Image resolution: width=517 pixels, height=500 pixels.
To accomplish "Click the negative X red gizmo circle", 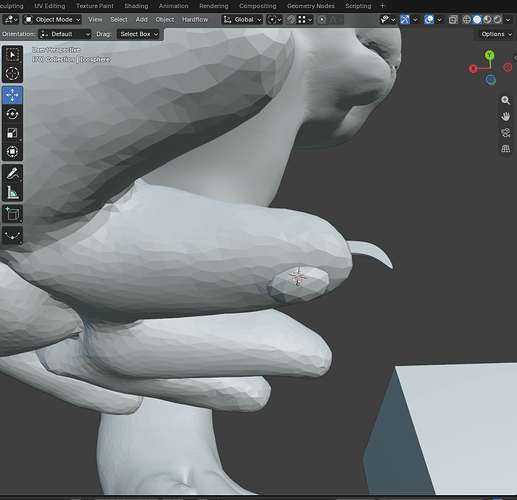I will [x=508, y=67].
